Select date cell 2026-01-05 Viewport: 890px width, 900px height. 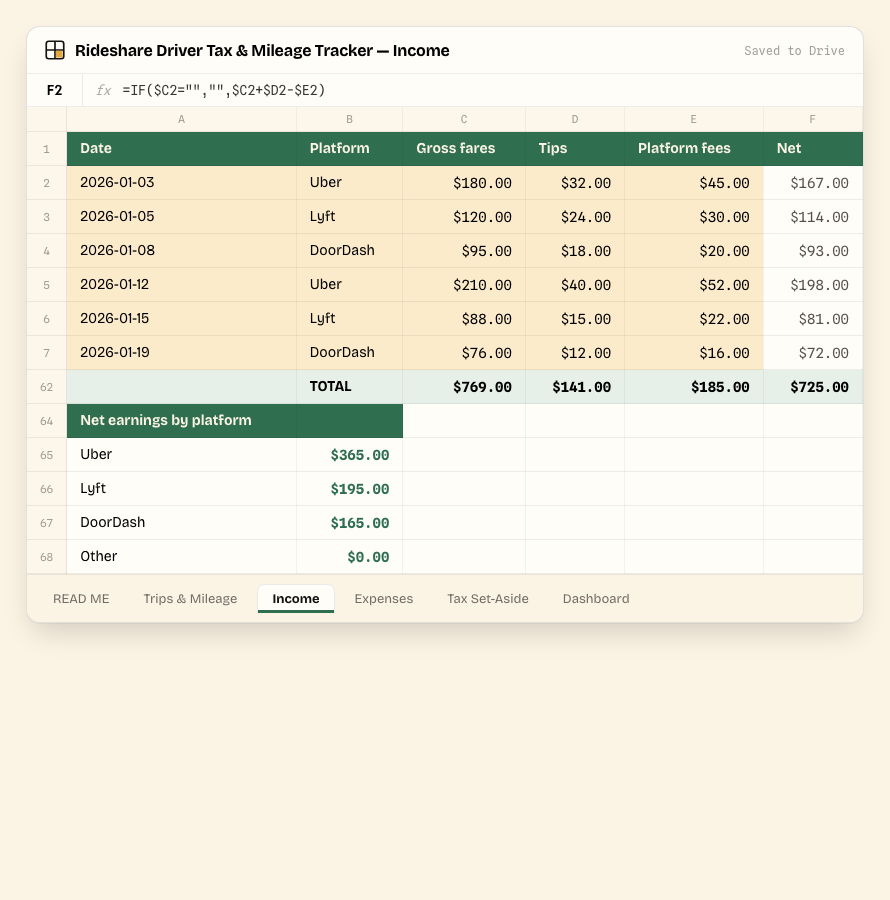coord(181,217)
